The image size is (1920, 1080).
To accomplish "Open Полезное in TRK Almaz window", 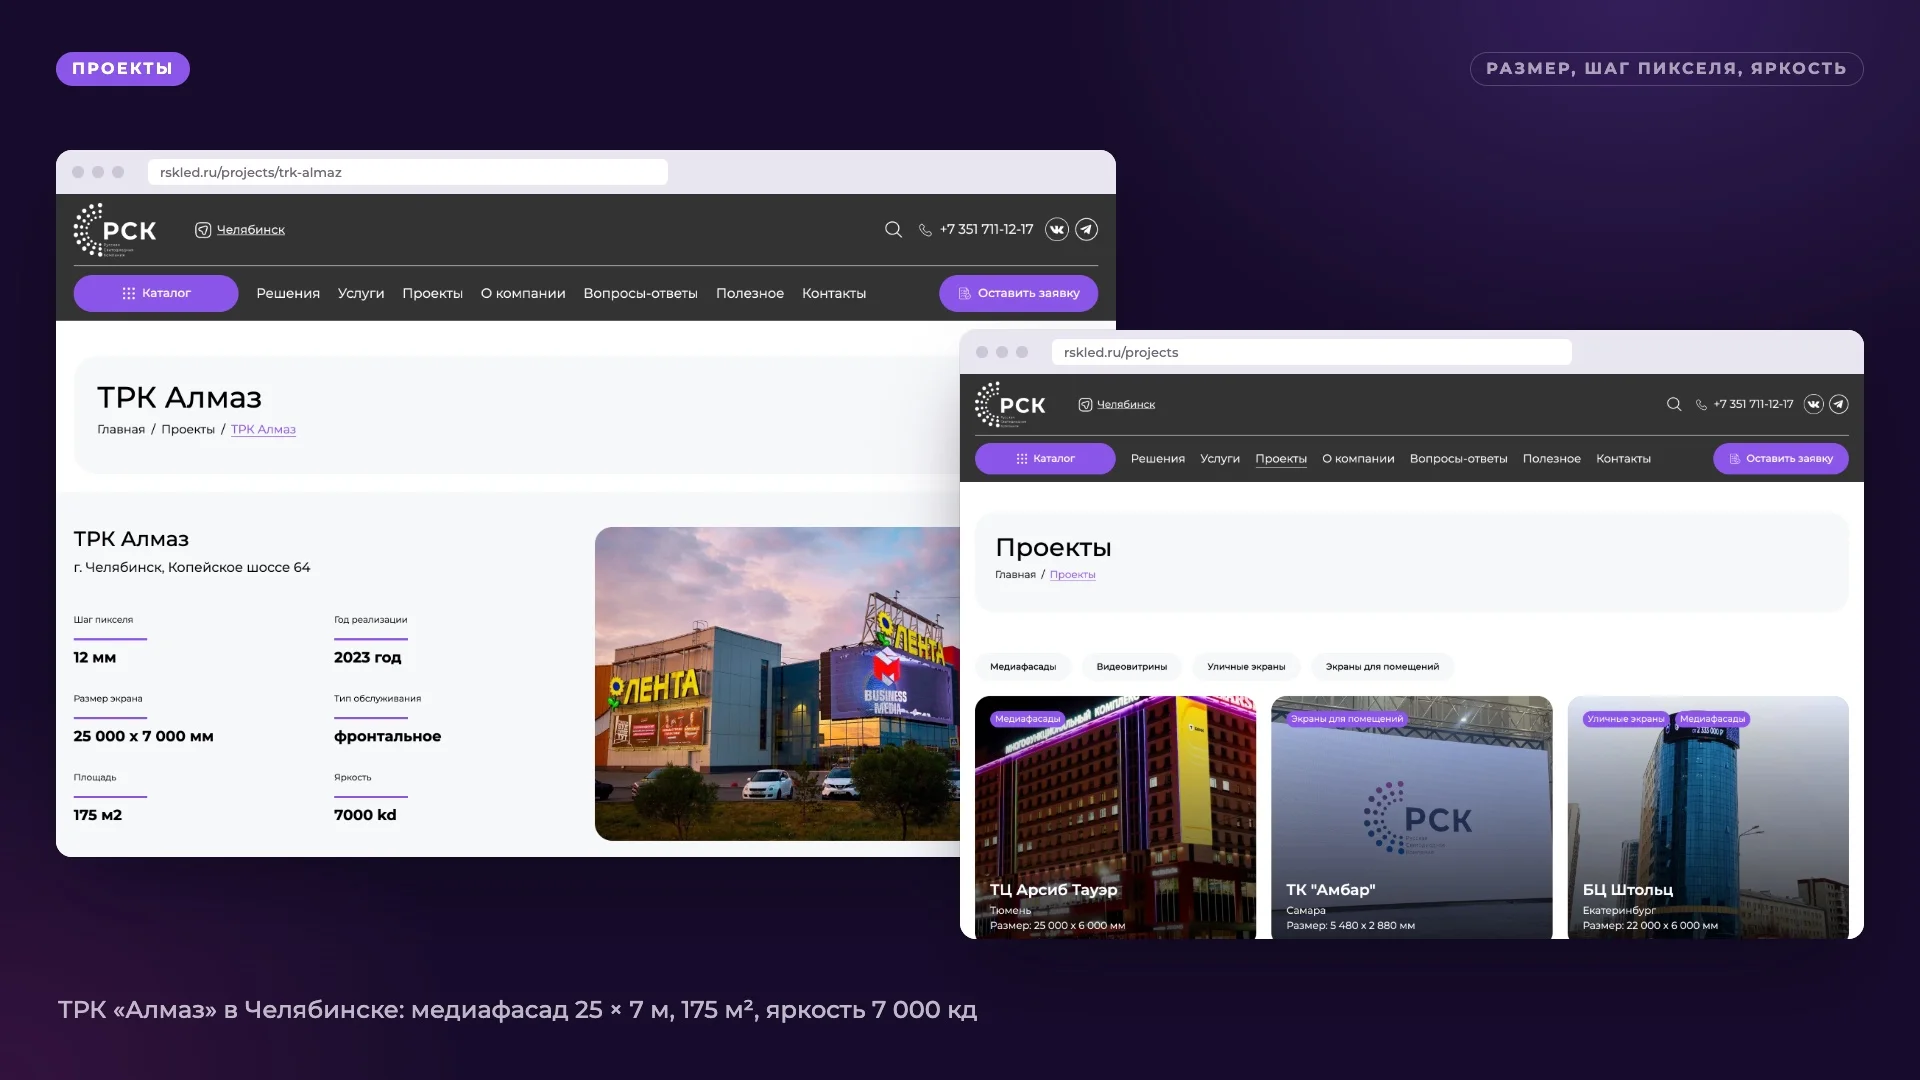I will pos(750,294).
